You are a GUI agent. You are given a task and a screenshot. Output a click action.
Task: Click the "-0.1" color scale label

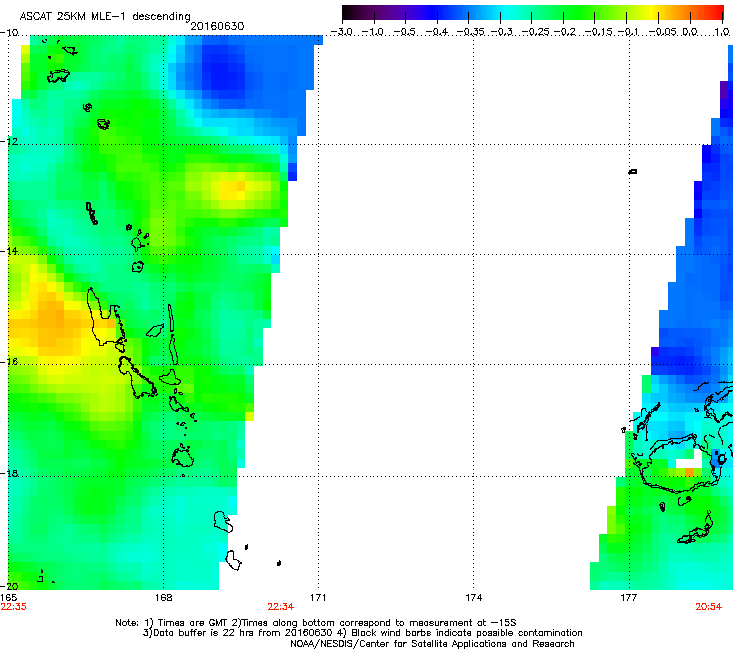coord(628,32)
